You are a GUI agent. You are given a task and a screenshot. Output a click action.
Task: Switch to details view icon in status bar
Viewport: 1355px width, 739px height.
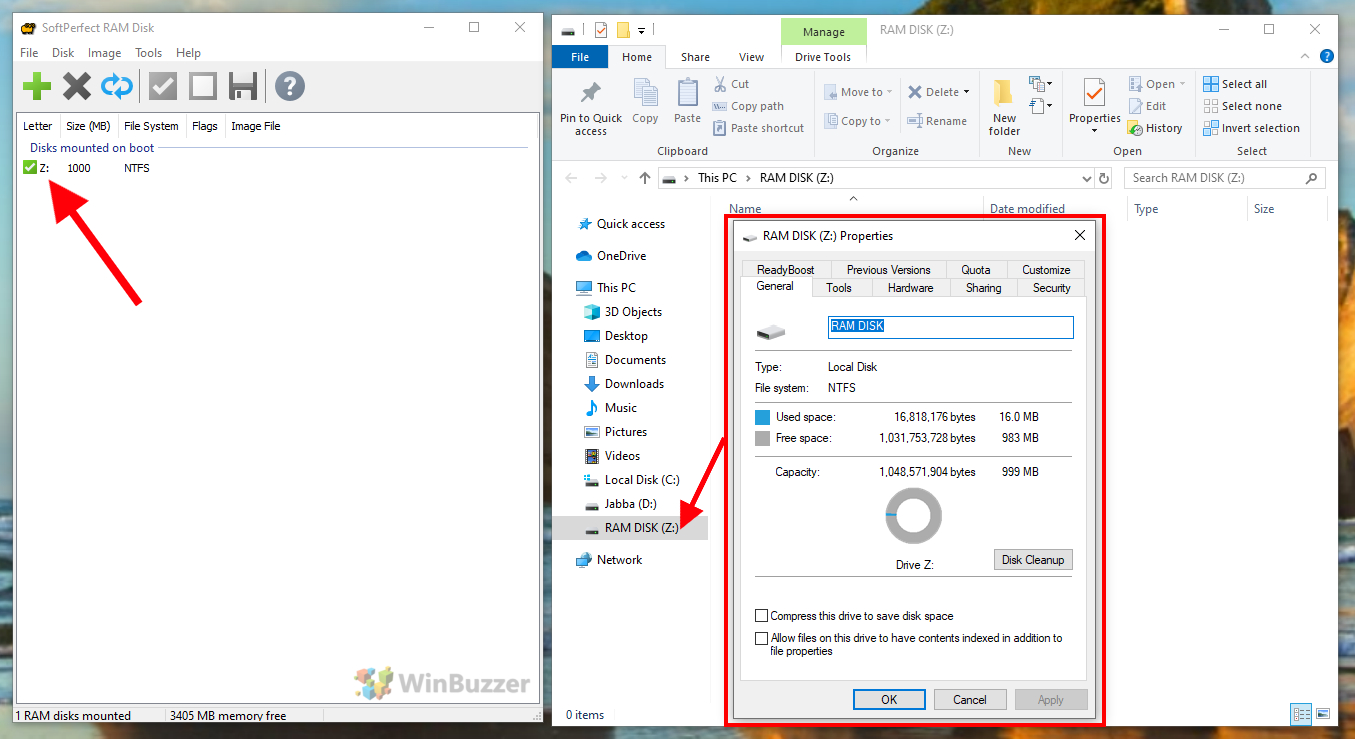1301,714
